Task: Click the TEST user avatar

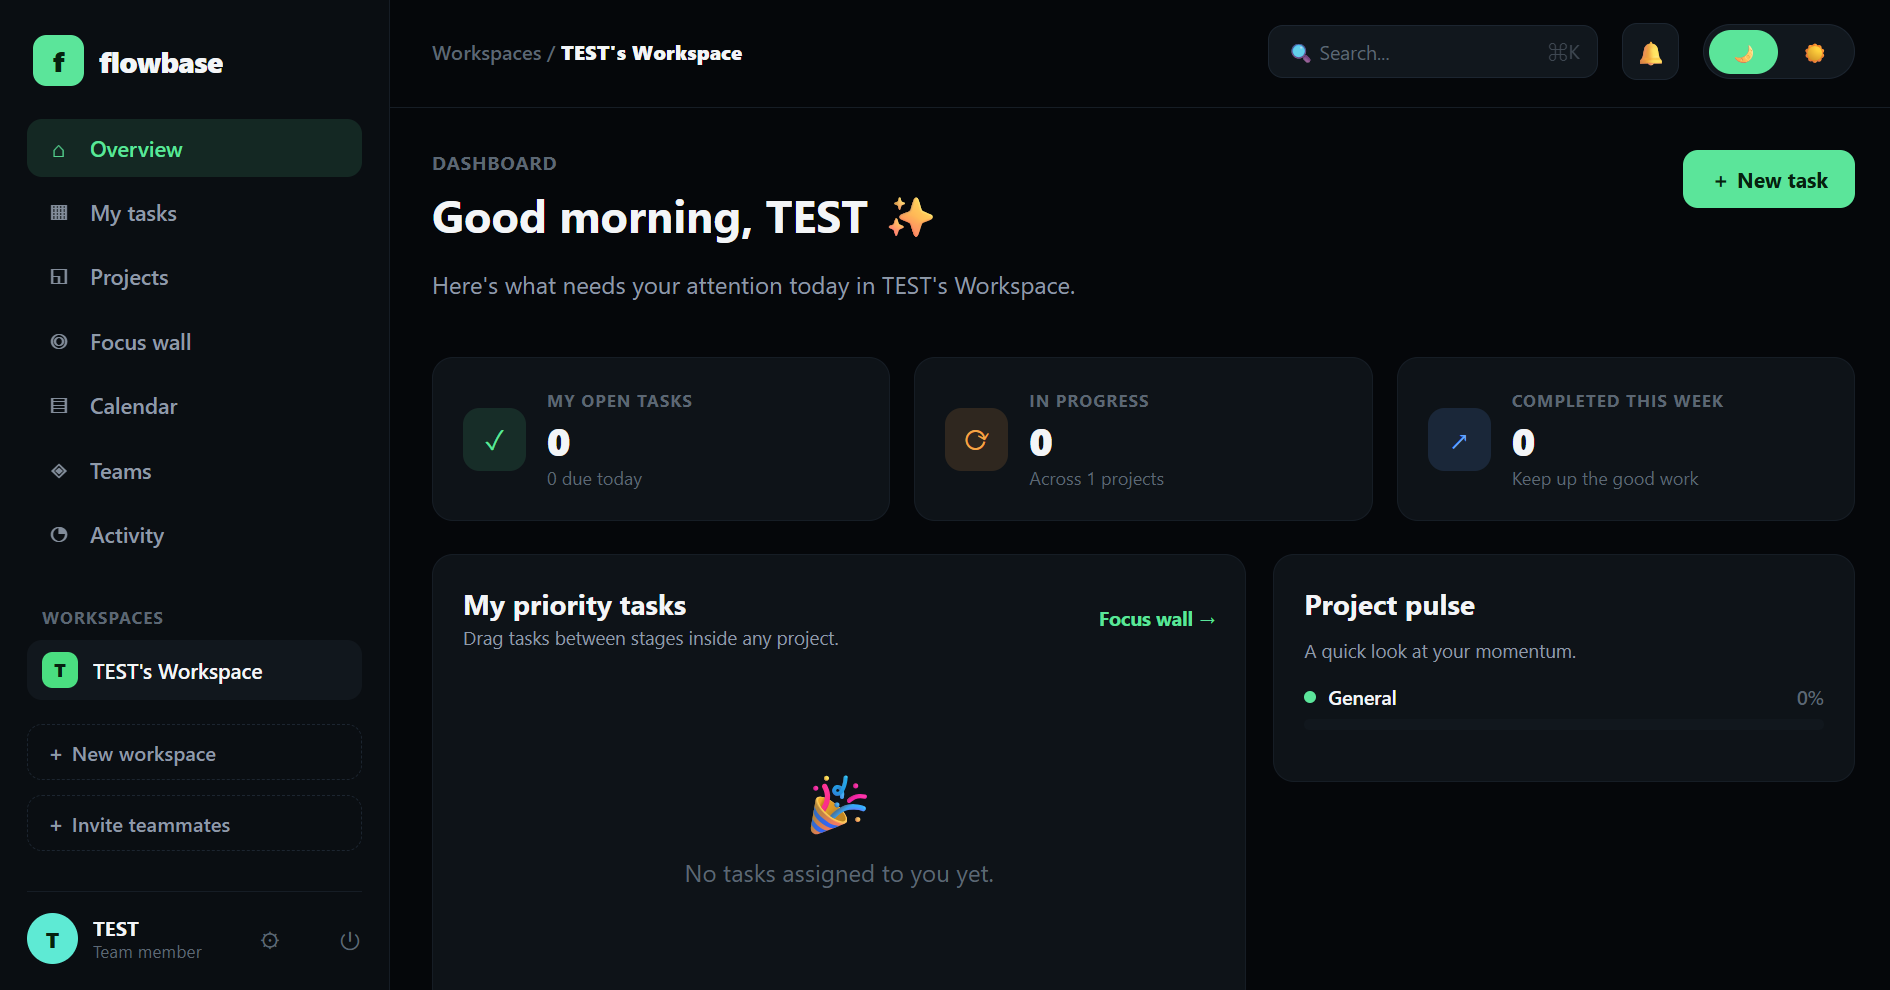Action: (52, 938)
